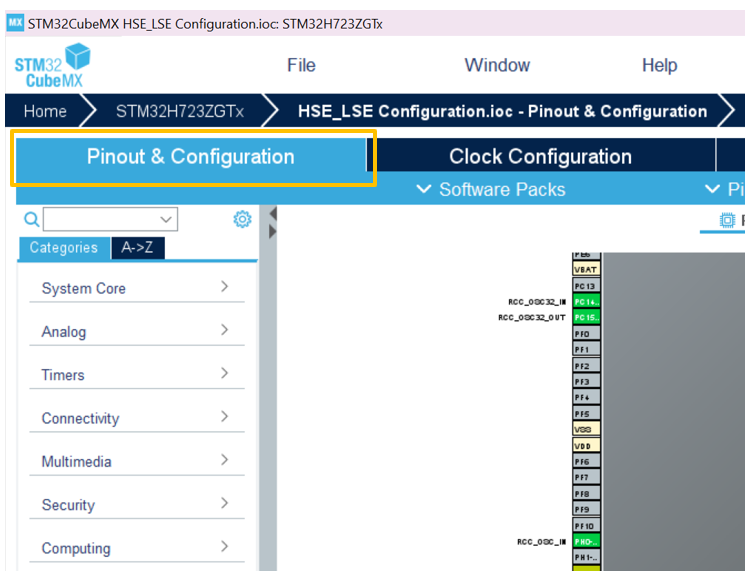Viewport: 751px width, 580px height.
Task: Select the PF10 pin
Action: pyautogui.click(x=586, y=525)
